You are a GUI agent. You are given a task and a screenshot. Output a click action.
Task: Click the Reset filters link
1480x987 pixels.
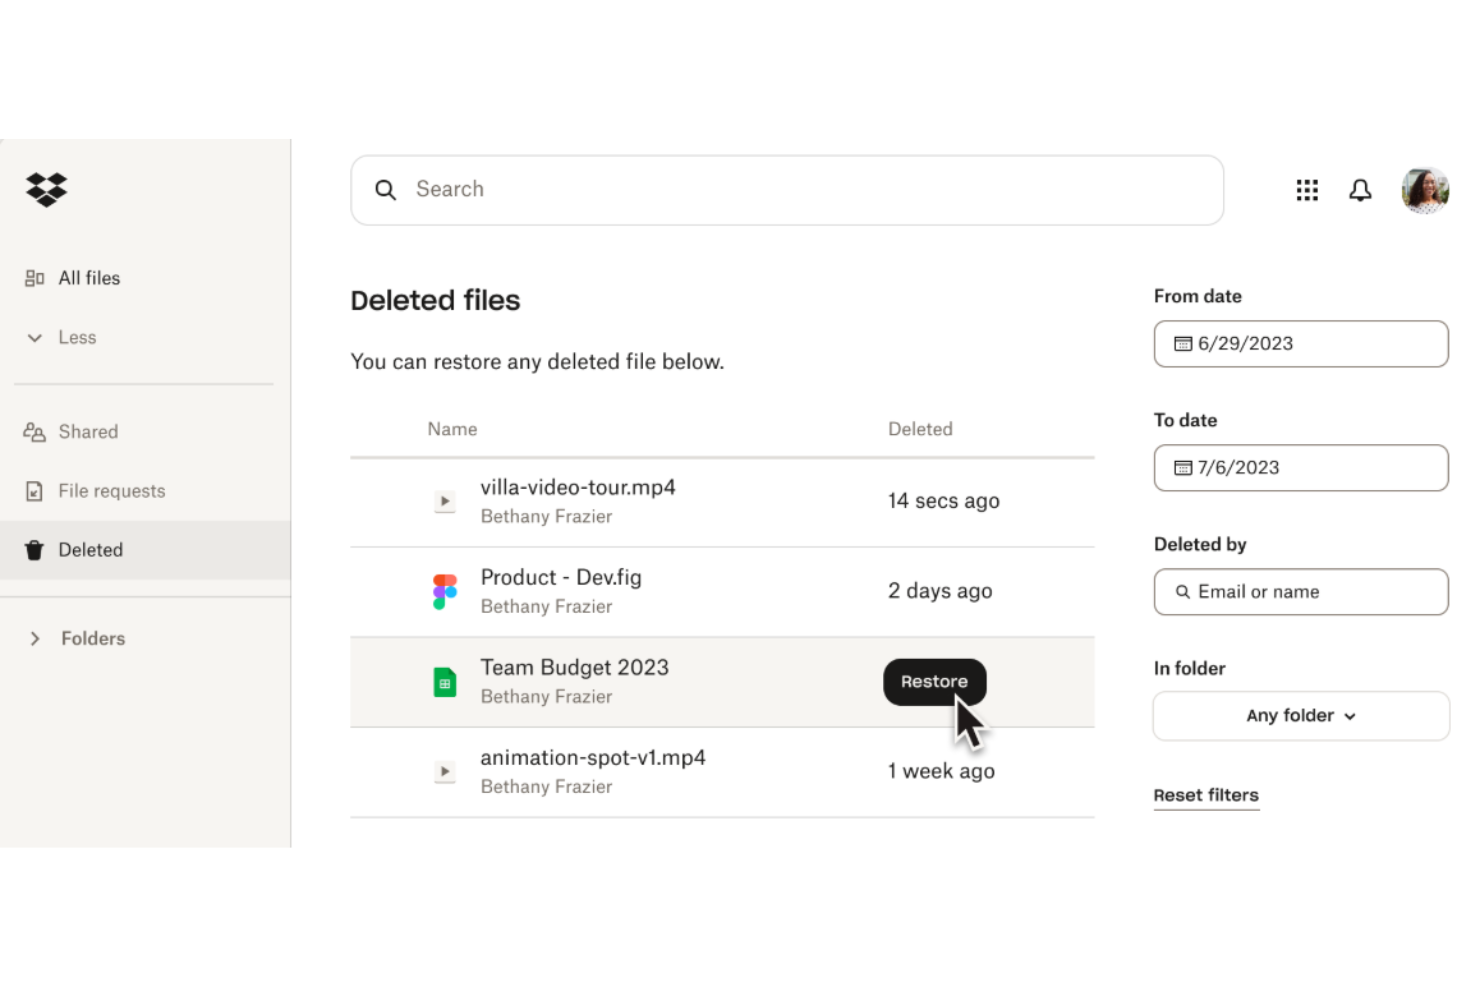[x=1206, y=795]
